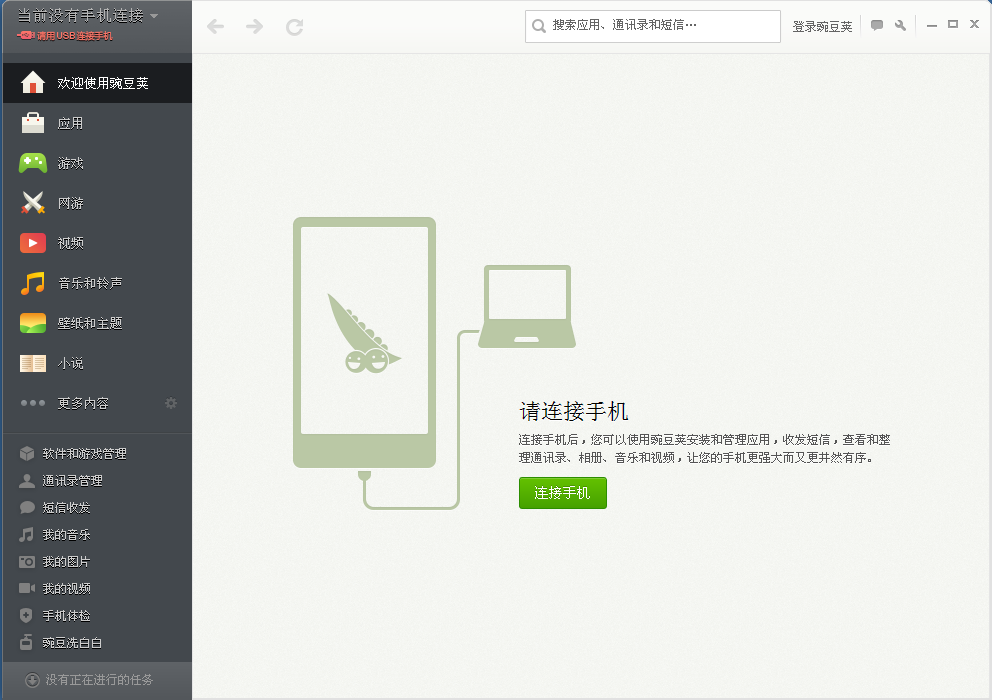
Task: Click 没有正在进行的任务 task status
Action: pos(99,680)
